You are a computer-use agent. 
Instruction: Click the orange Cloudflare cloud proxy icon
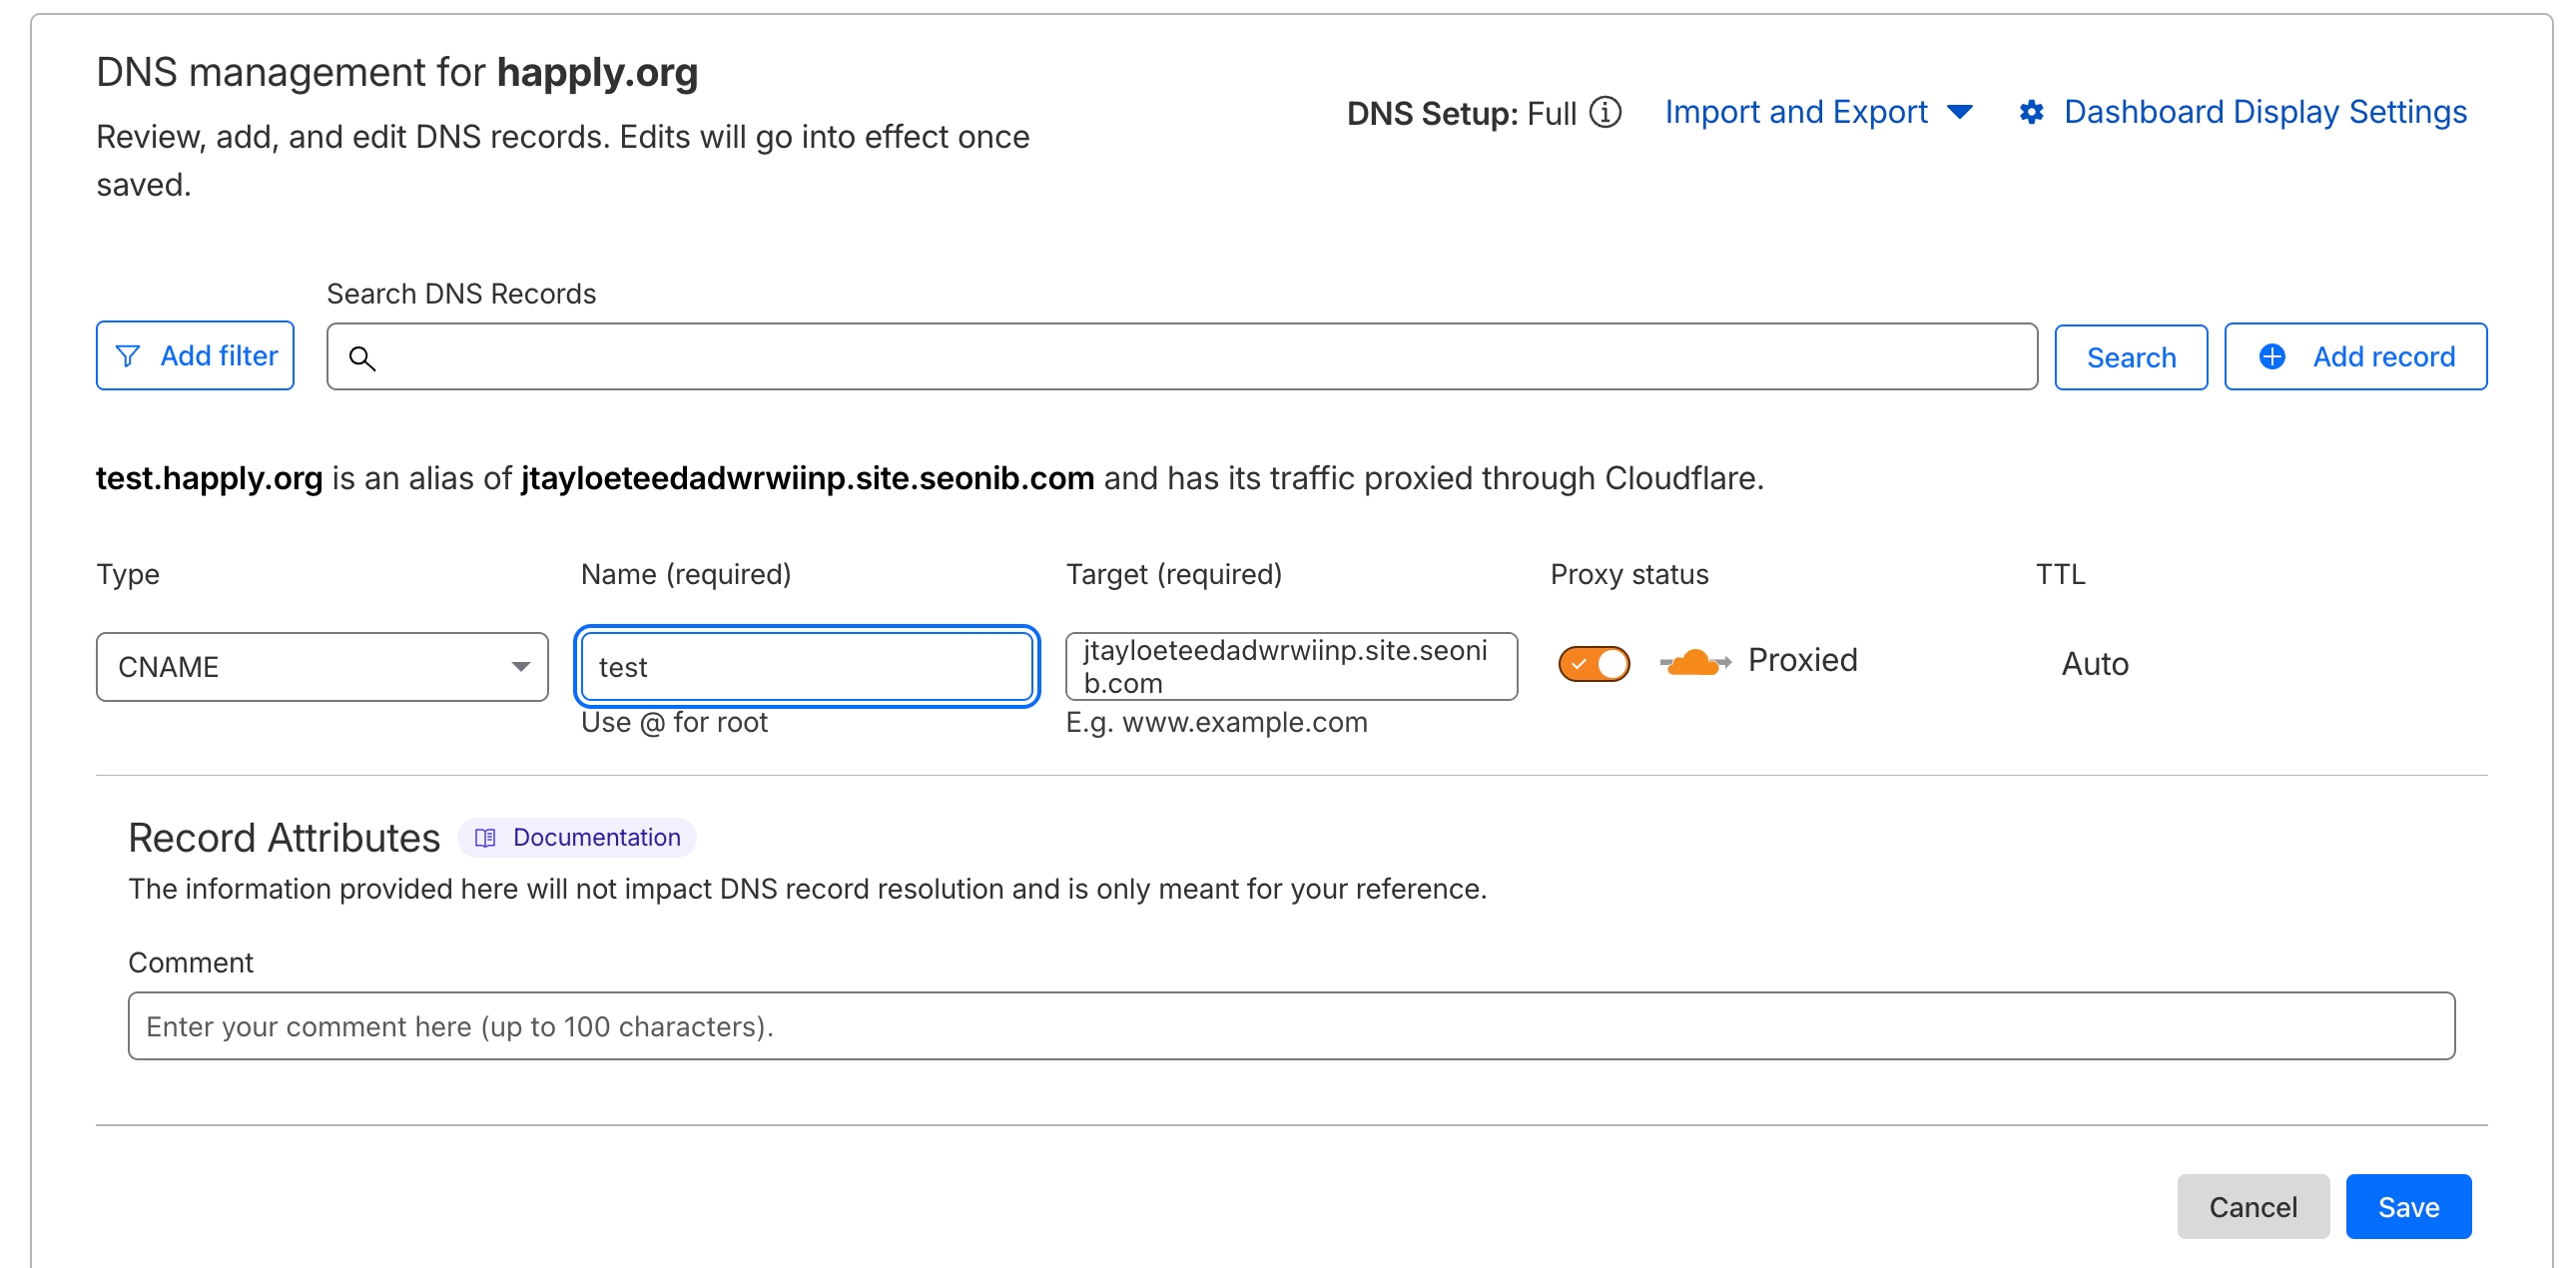click(x=1694, y=662)
